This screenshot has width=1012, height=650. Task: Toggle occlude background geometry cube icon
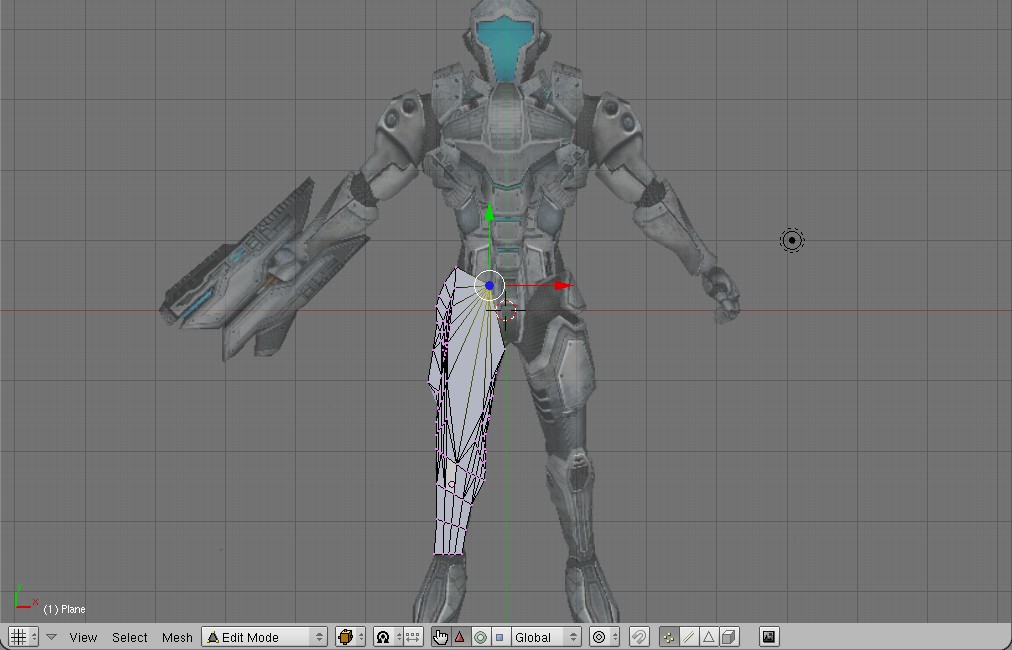[x=729, y=637]
